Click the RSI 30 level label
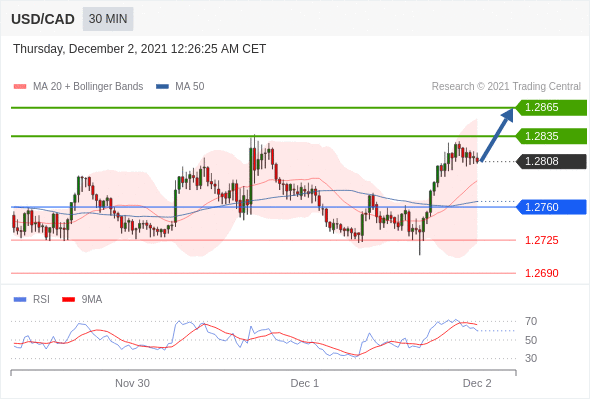 click(531, 358)
